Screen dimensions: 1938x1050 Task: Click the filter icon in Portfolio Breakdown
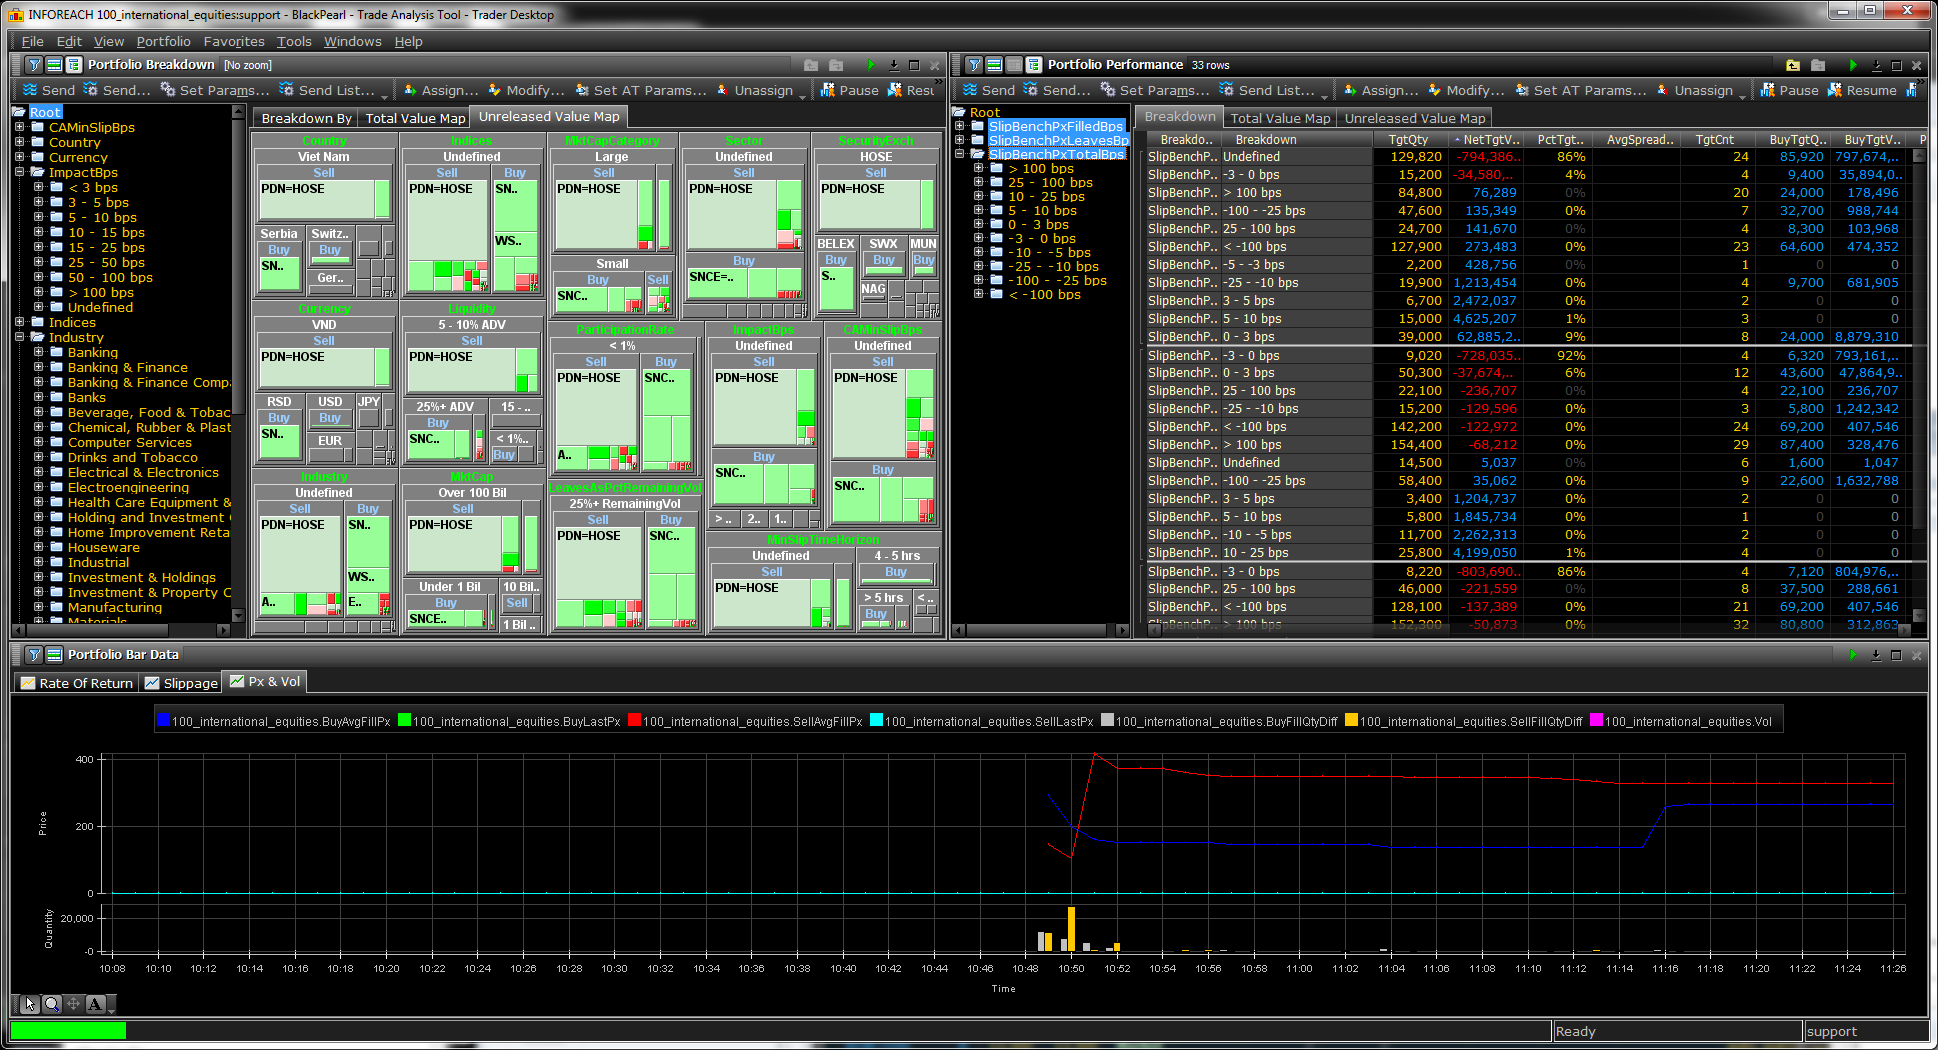34,65
